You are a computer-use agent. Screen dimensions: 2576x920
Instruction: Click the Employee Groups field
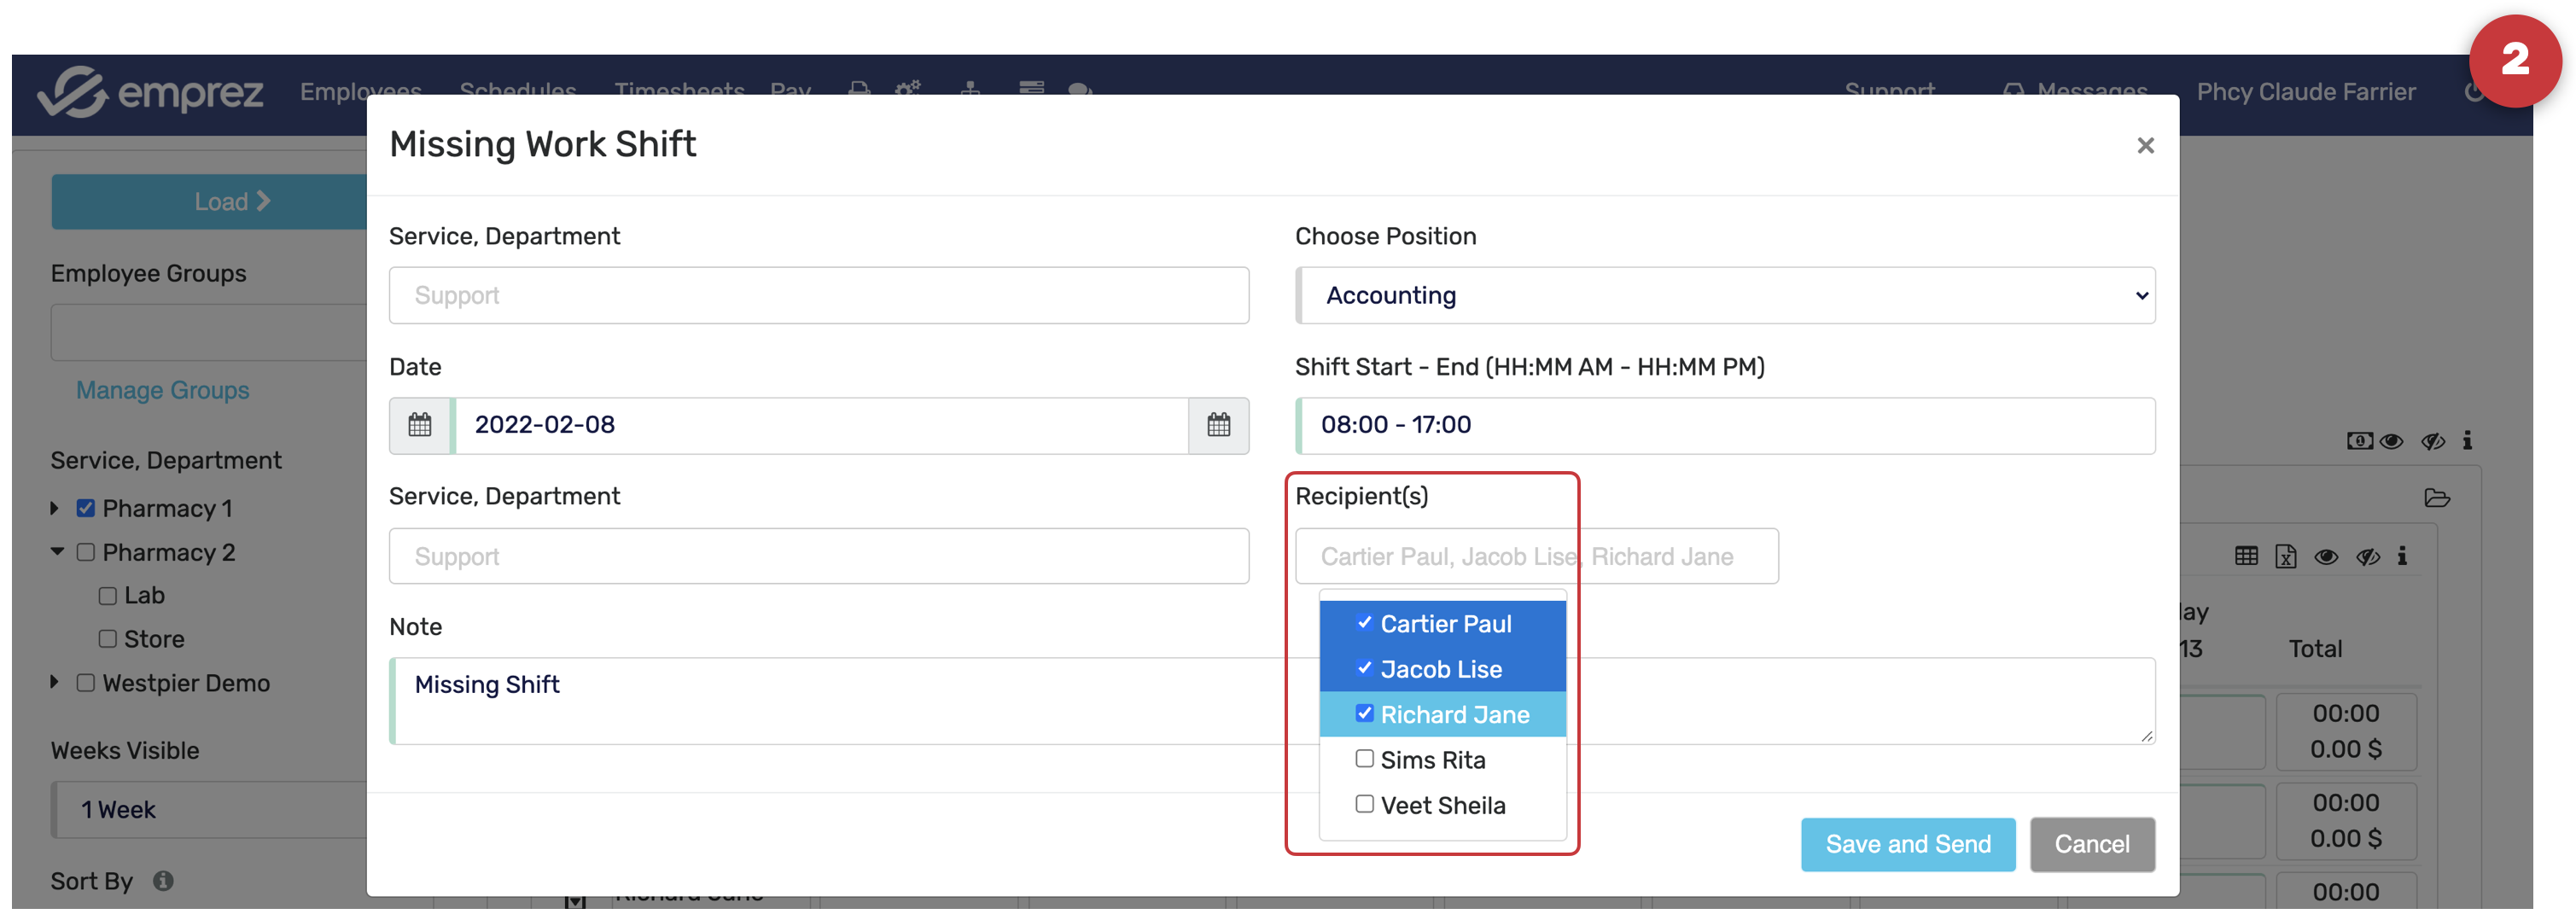[210, 333]
